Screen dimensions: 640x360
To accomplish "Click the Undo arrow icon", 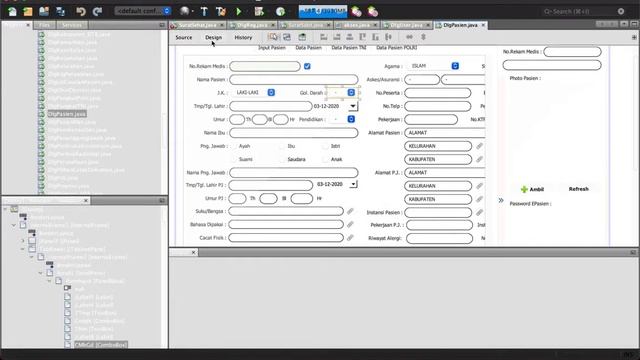I will 81,11.
